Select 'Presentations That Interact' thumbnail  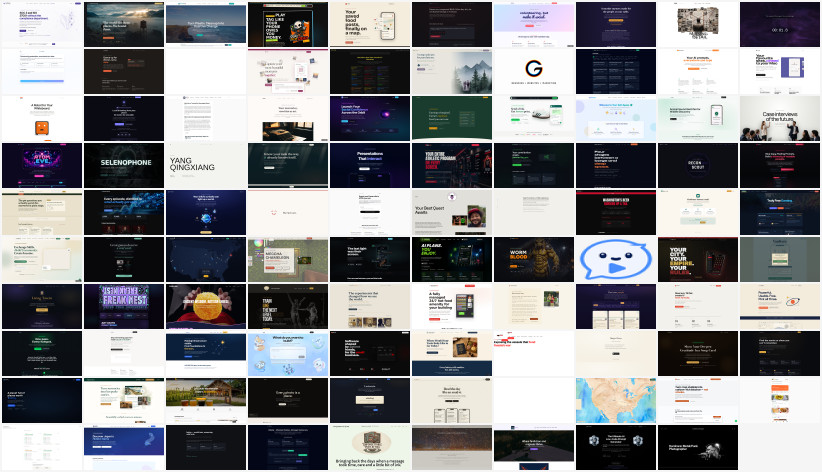click(370, 165)
